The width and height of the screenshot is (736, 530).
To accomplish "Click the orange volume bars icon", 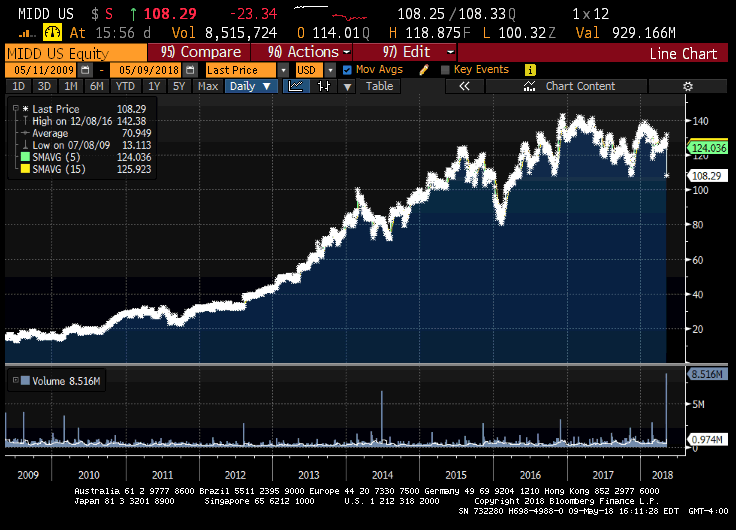I will [27, 33].
